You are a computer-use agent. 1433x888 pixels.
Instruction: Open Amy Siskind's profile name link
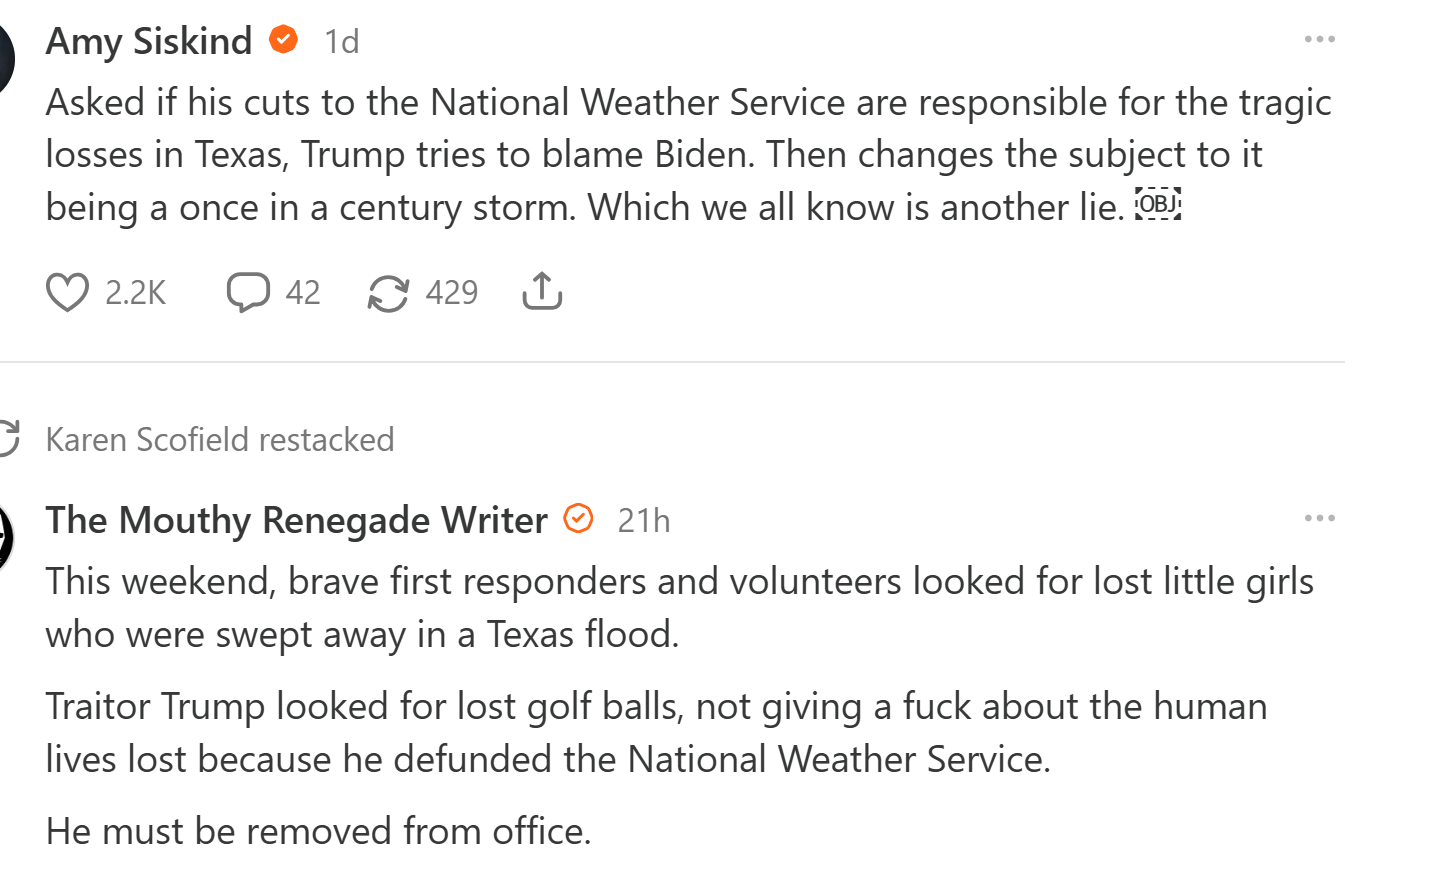pyautogui.click(x=149, y=41)
